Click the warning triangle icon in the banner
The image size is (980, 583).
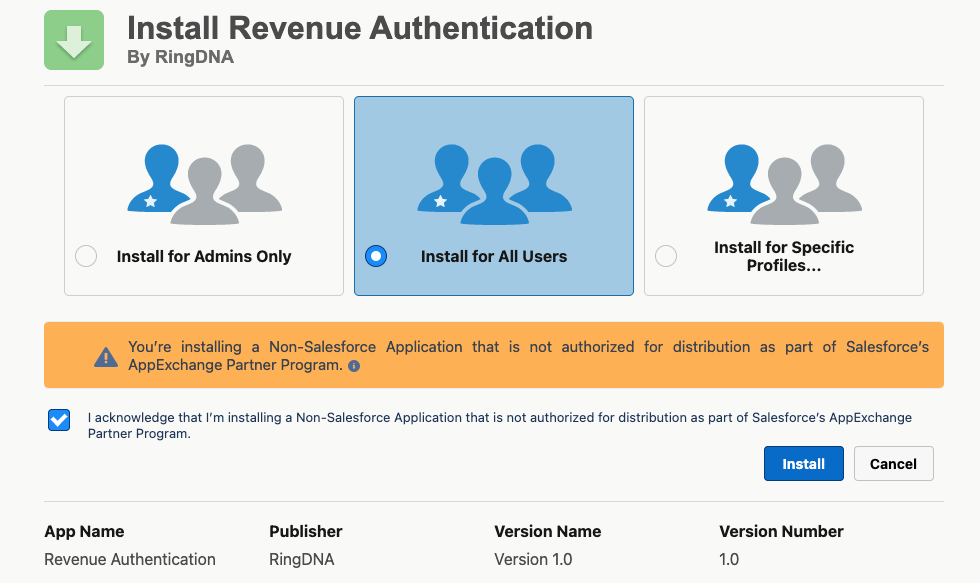coord(105,356)
